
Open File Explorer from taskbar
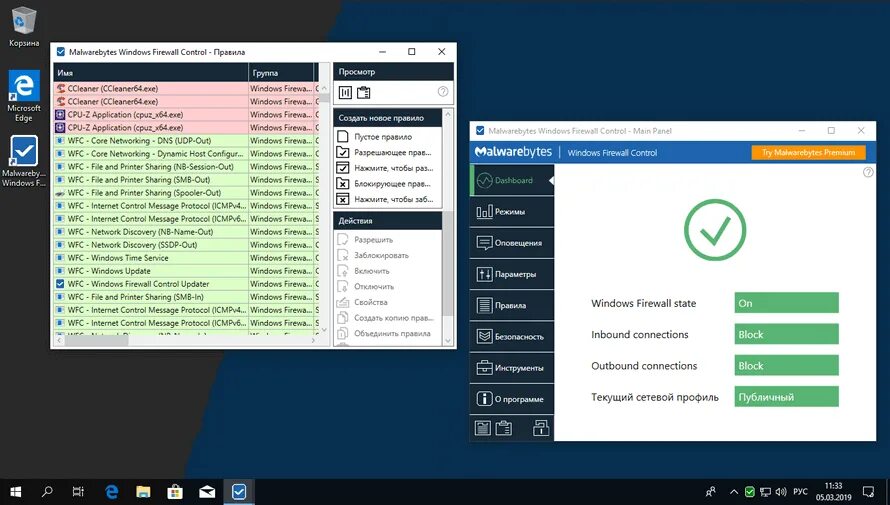point(143,491)
